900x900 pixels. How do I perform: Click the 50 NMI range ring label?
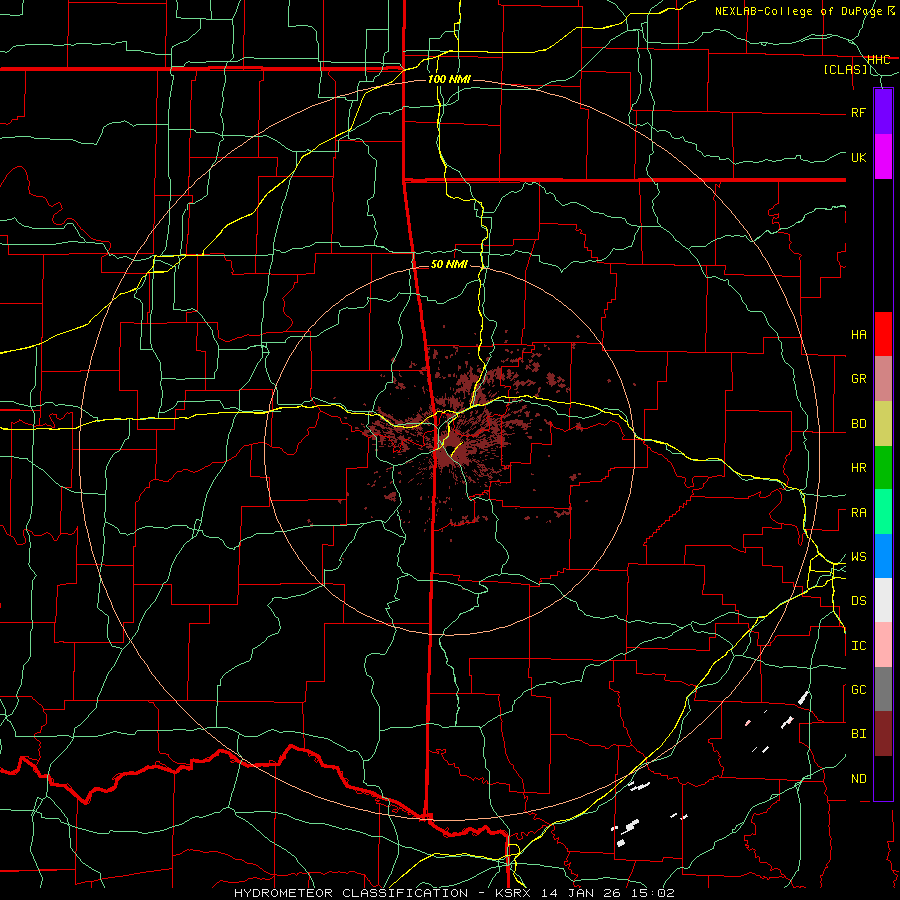tap(449, 264)
